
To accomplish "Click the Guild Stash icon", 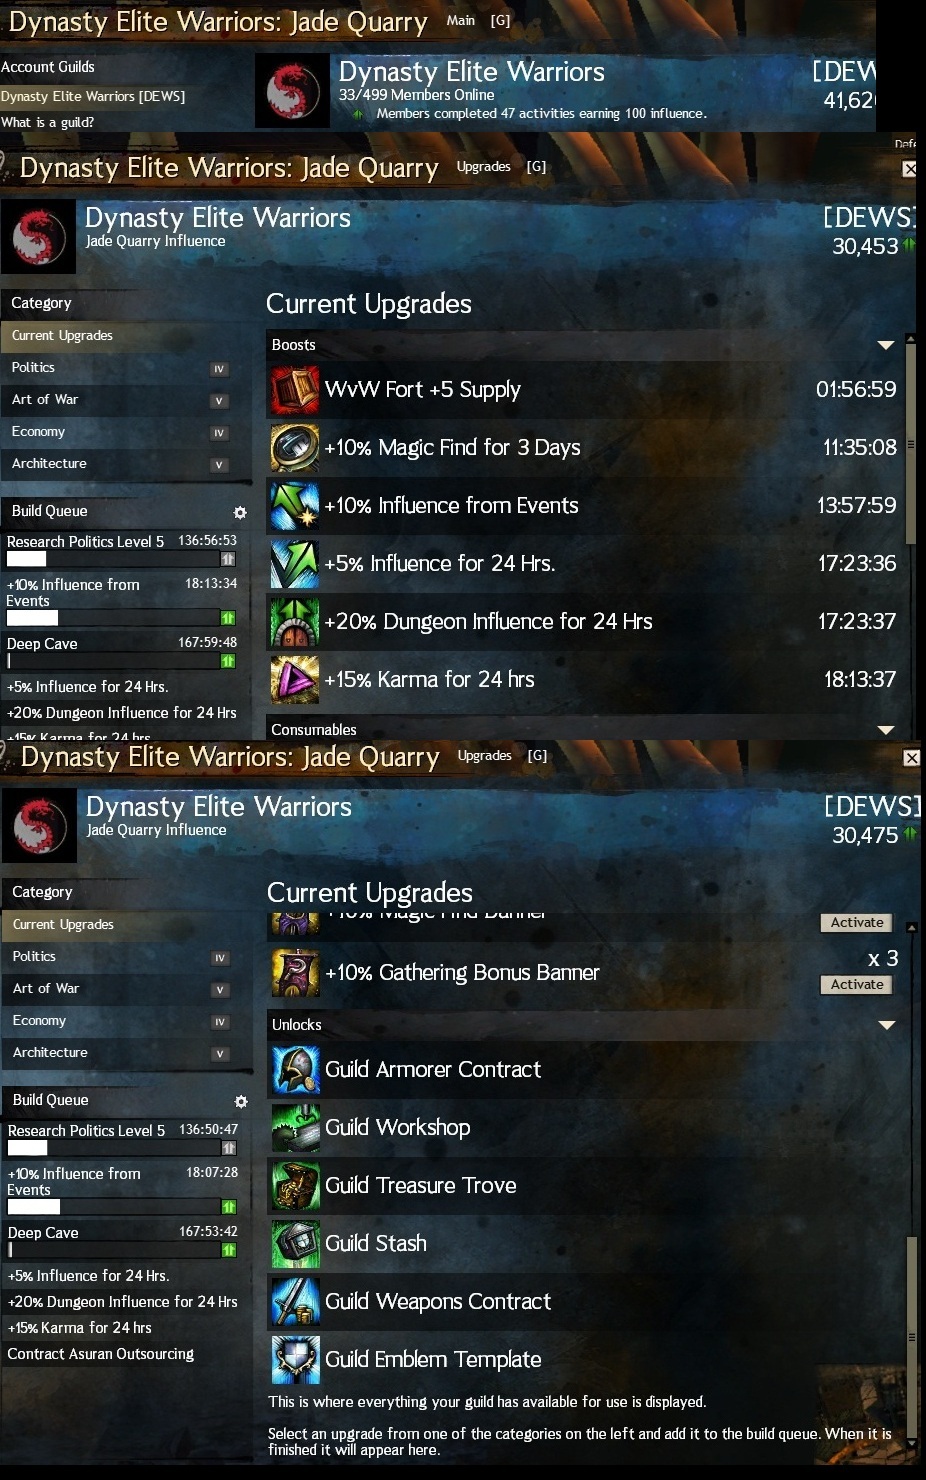I will 296,1244.
